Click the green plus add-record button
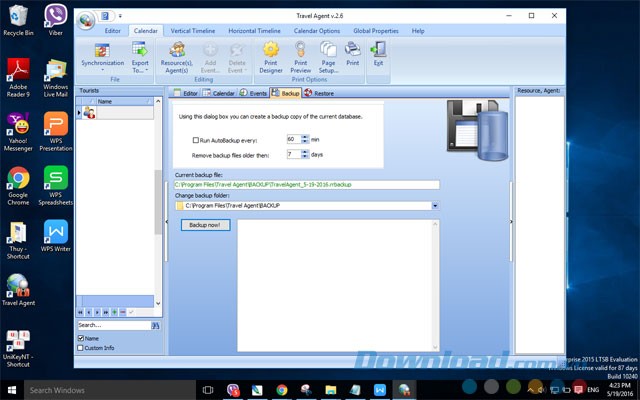The height and width of the screenshot is (400, 640). click(x=114, y=313)
